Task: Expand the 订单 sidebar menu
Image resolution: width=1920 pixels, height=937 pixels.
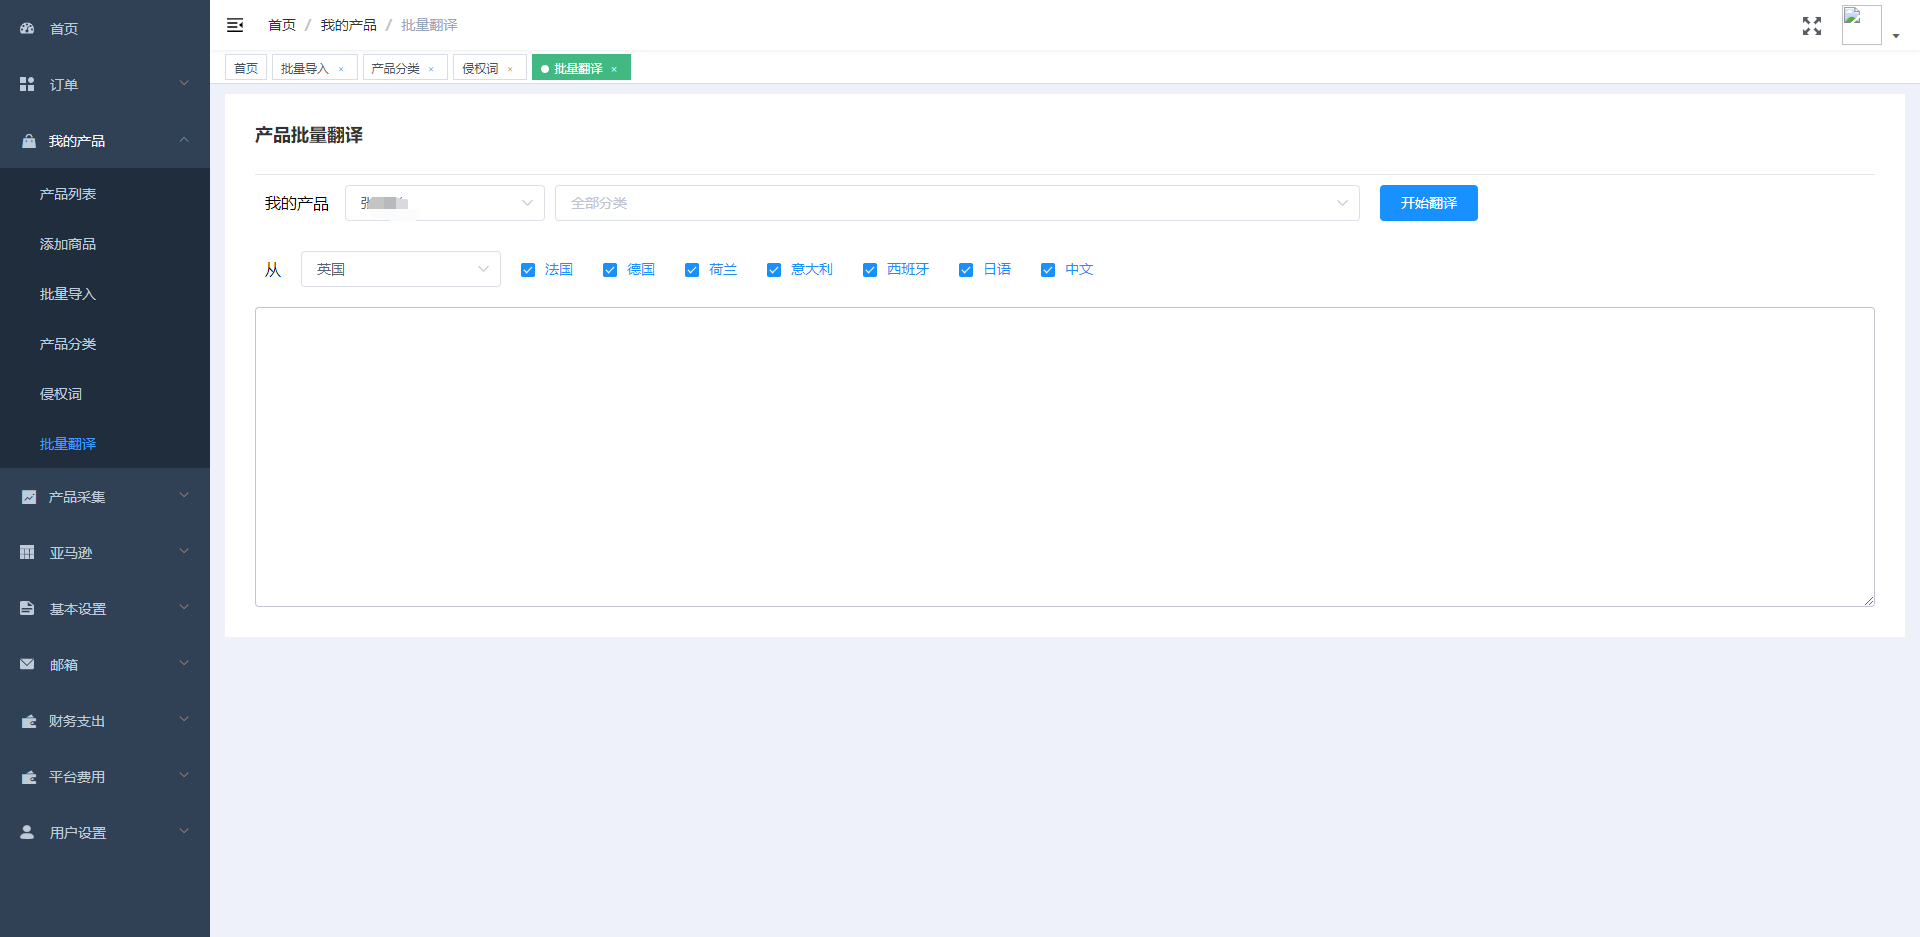Action: [105, 85]
